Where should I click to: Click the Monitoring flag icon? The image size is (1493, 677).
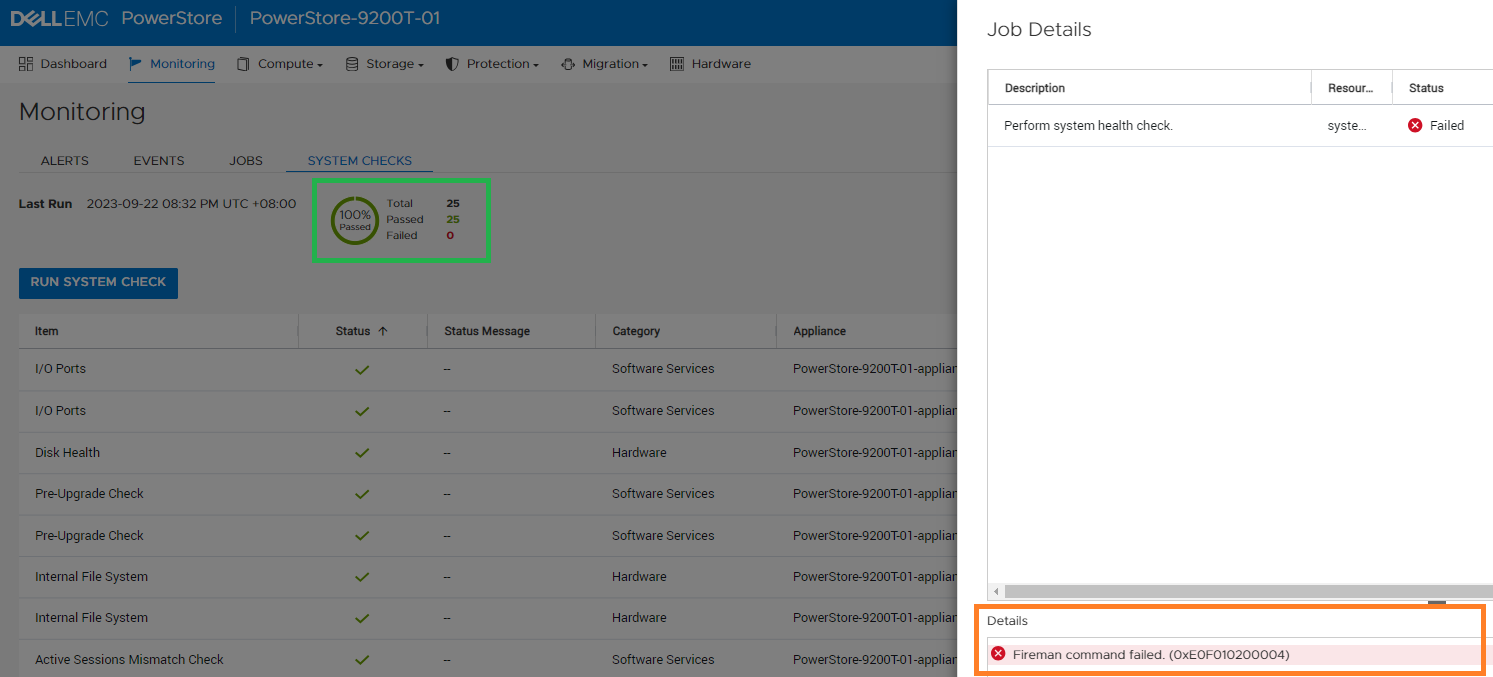click(136, 64)
